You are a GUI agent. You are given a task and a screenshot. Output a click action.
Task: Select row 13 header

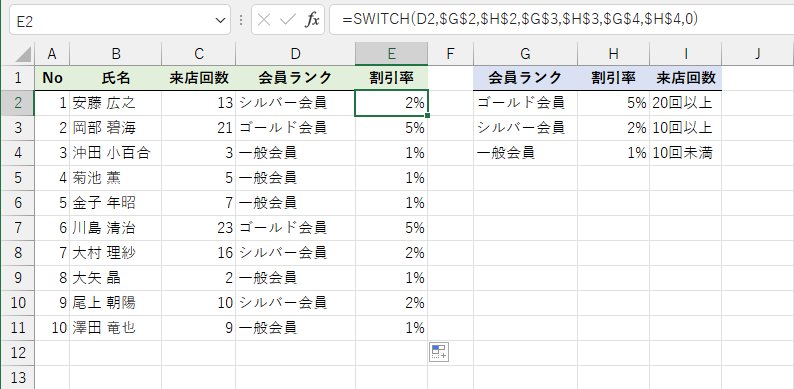(x=18, y=377)
